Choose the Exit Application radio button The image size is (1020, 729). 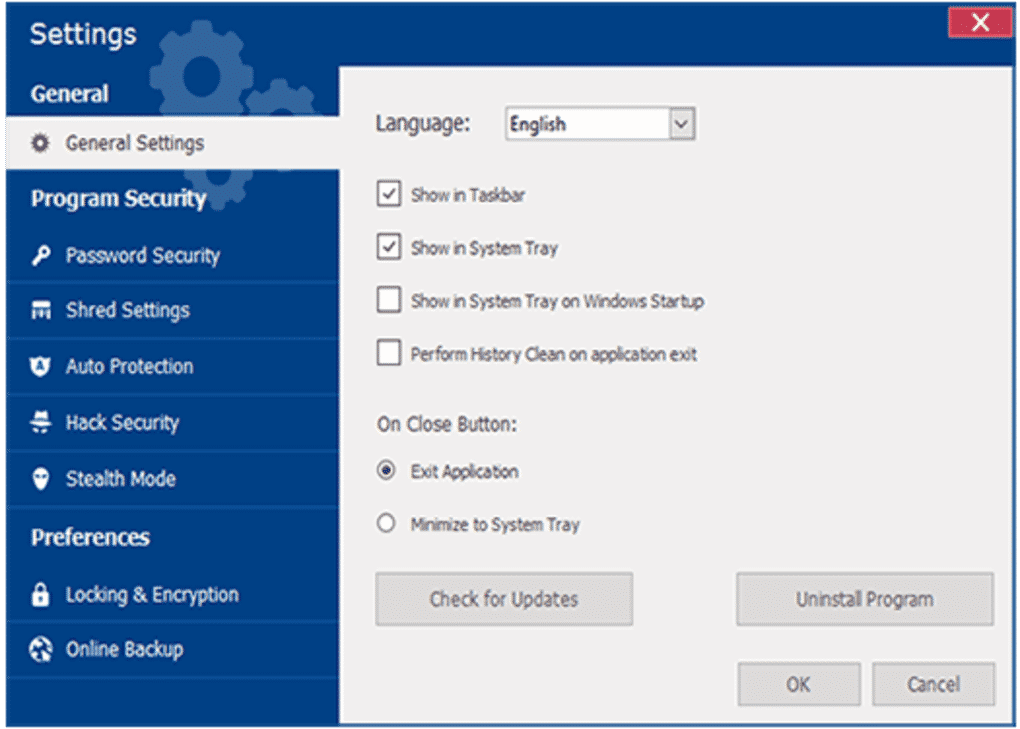[386, 471]
